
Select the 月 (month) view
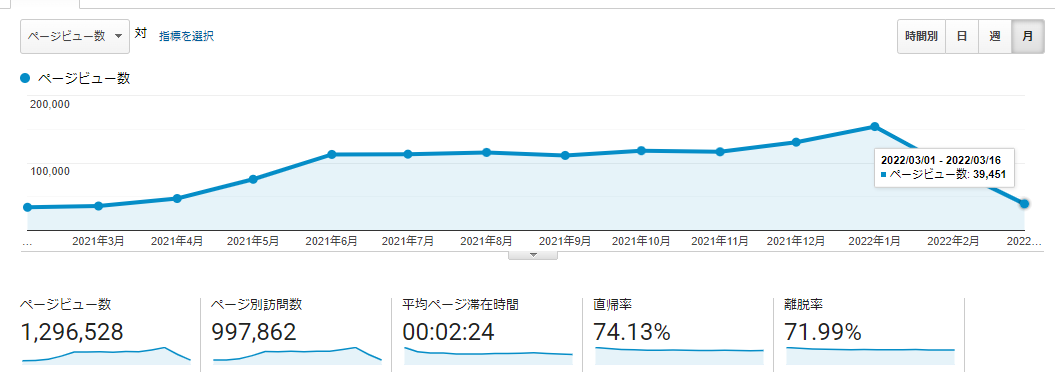point(1028,36)
